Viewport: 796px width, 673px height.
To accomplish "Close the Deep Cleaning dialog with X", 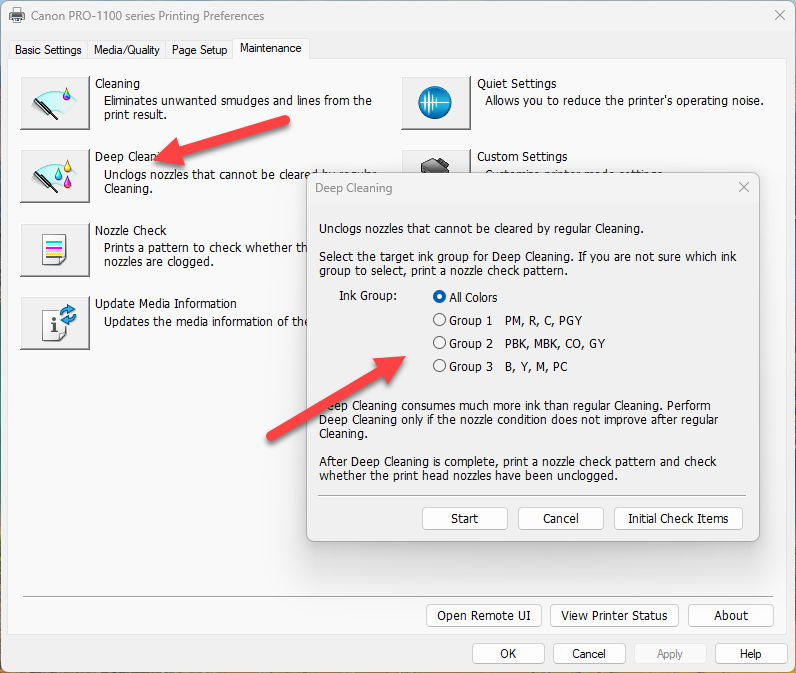I will click(744, 187).
